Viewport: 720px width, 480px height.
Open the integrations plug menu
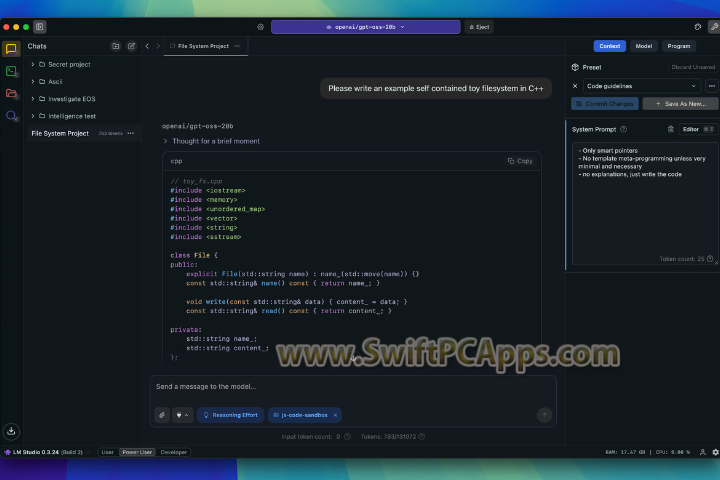pyautogui.click(x=182, y=415)
